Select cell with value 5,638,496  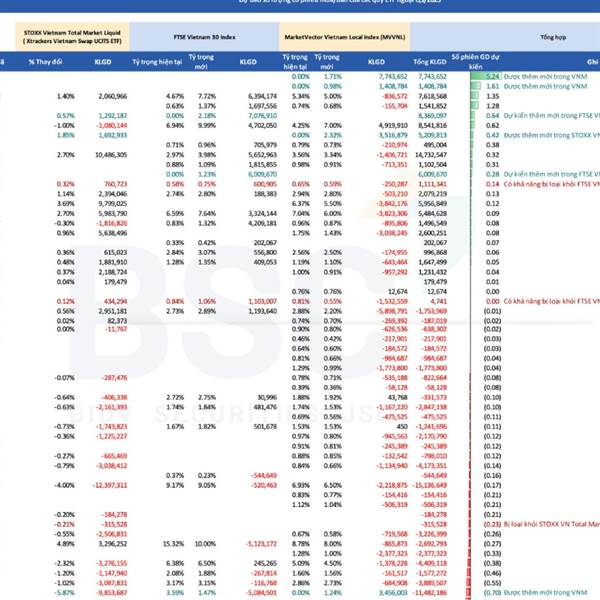tap(112, 233)
